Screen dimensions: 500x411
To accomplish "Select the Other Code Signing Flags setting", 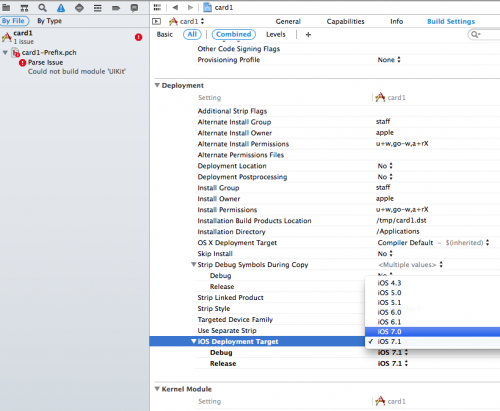I will coord(239,49).
